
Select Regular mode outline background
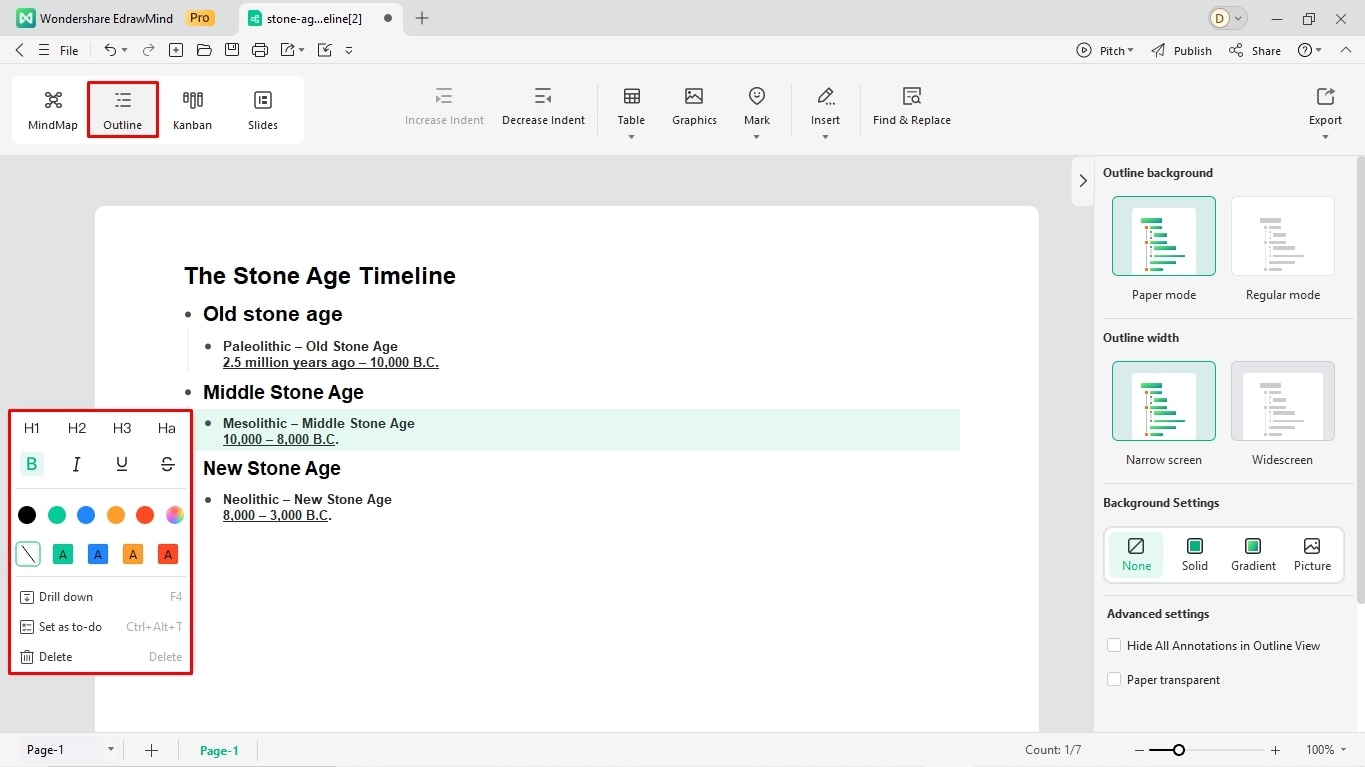[x=1283, y=236]
